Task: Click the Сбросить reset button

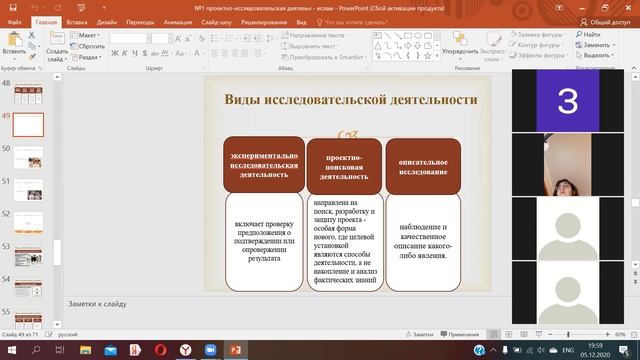Action: pos(87,46)
